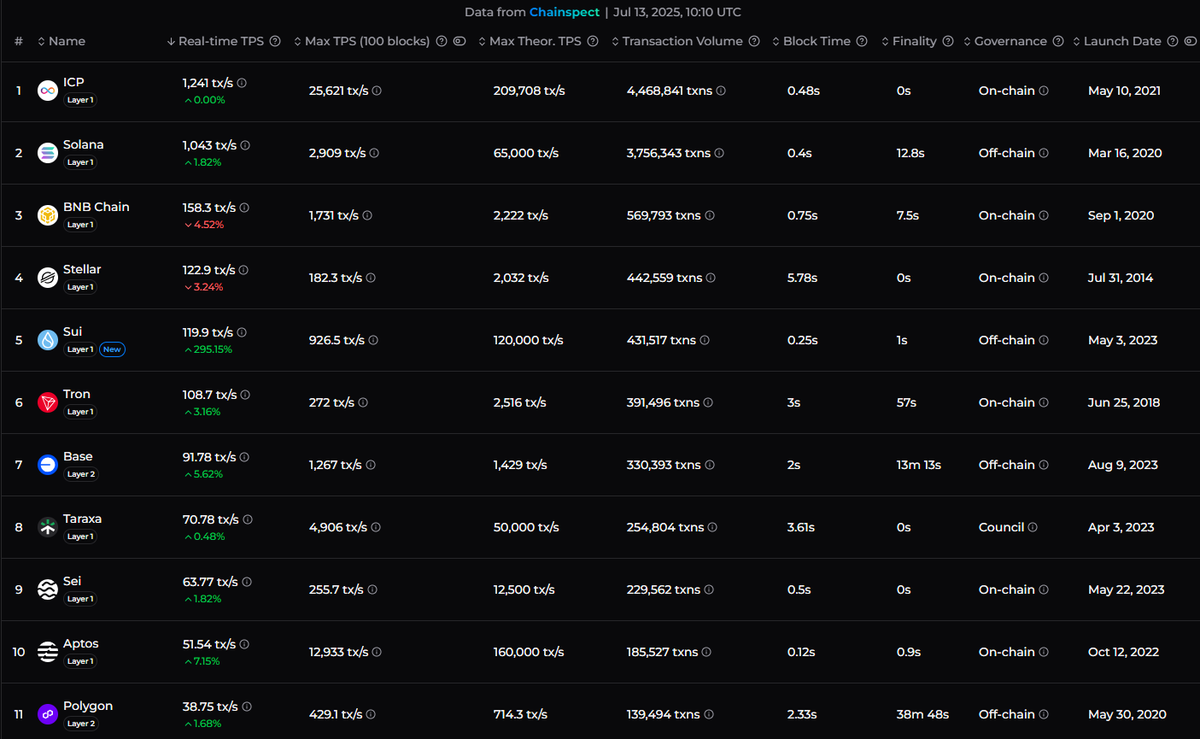Image resolution: width=1200 pixels, height=739 pixels.
Task: Open the ICP chain name link
Action: [x=74, y=82]
